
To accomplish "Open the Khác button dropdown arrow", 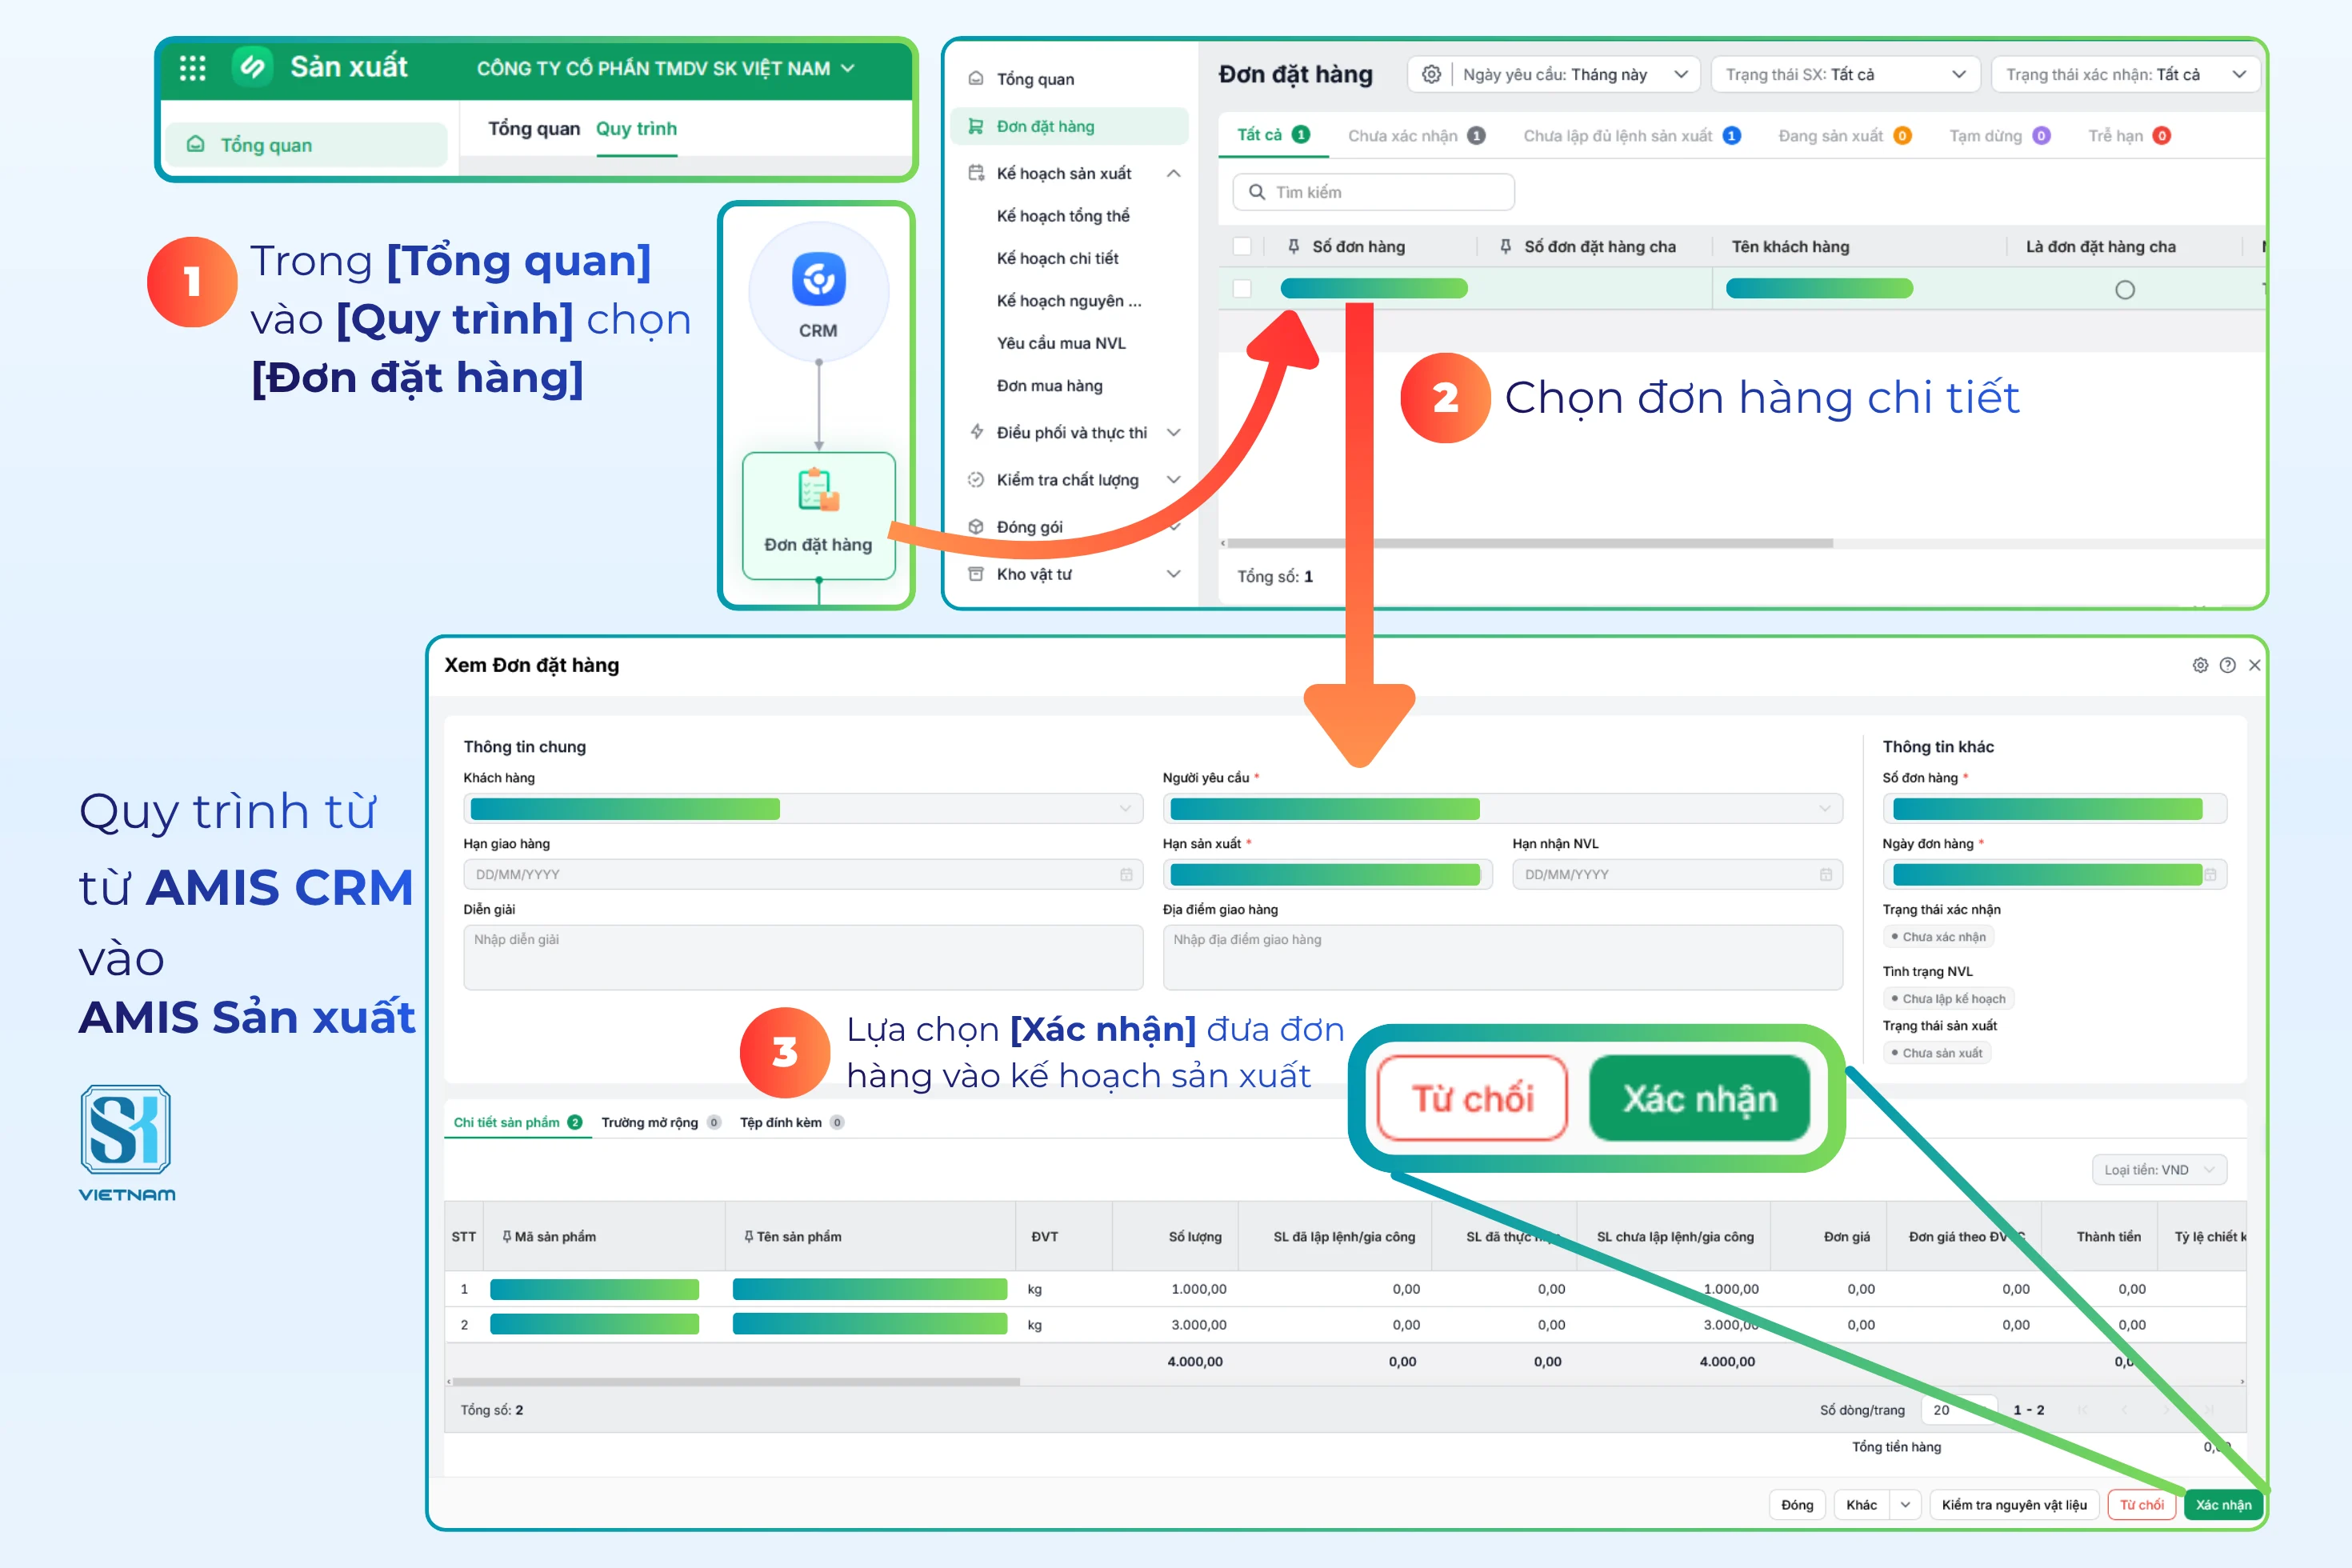I will pos(1905,1505).
